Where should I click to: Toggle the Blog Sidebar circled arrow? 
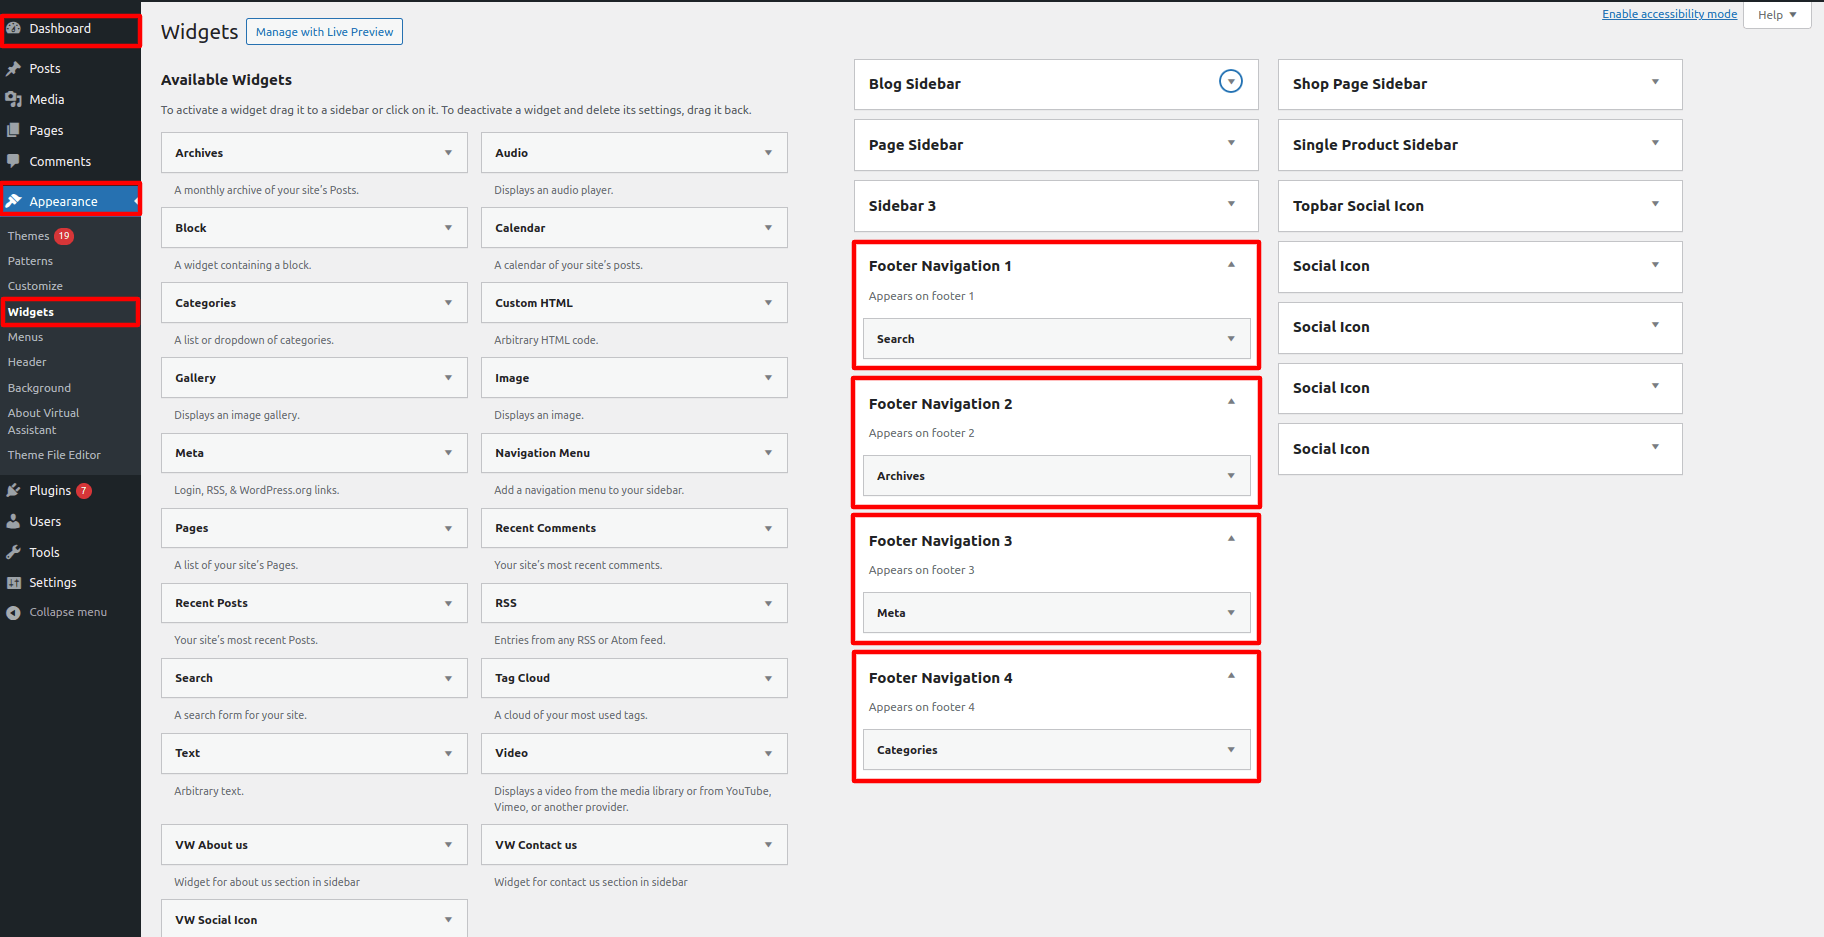1230,82
